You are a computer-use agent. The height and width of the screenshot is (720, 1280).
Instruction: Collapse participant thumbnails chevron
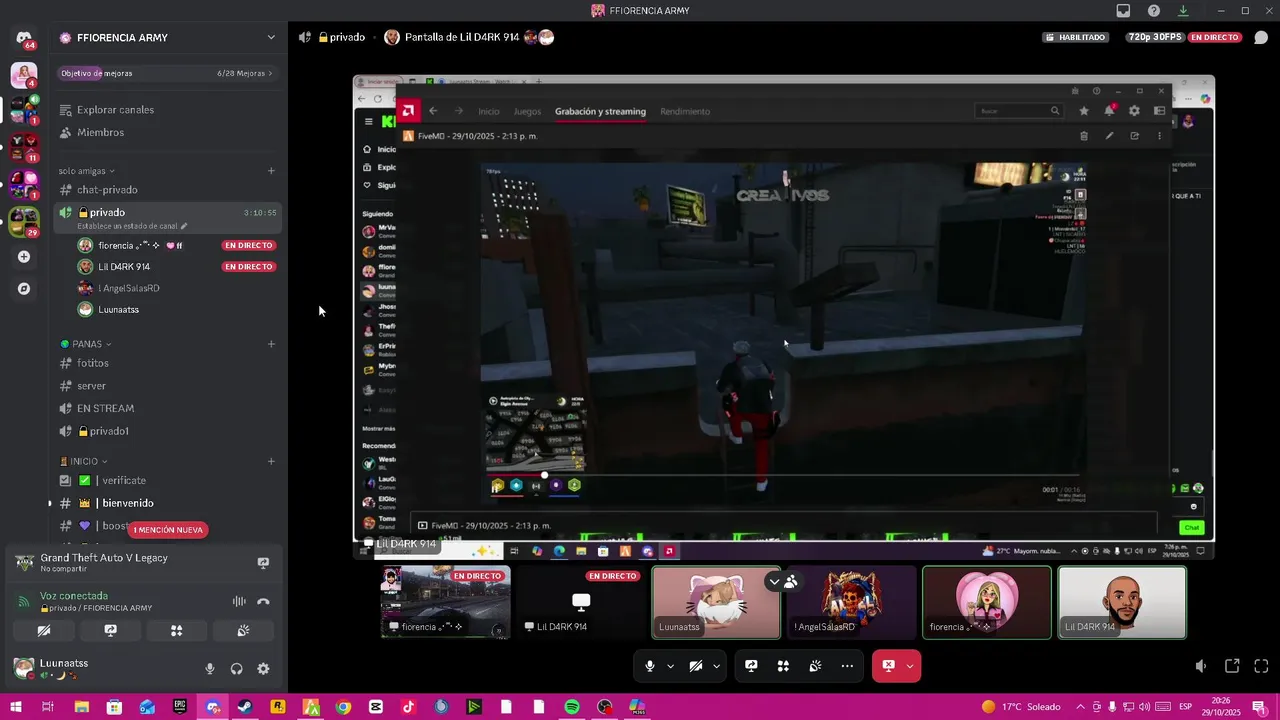[x=774, y=581]
